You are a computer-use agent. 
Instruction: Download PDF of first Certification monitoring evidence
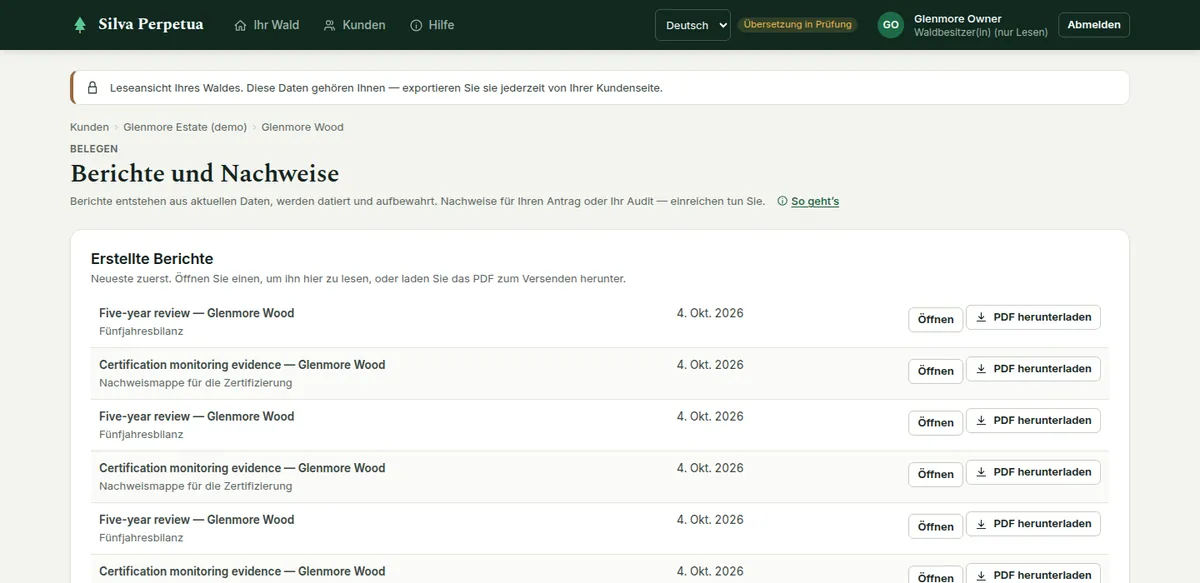pos(1033,369)
